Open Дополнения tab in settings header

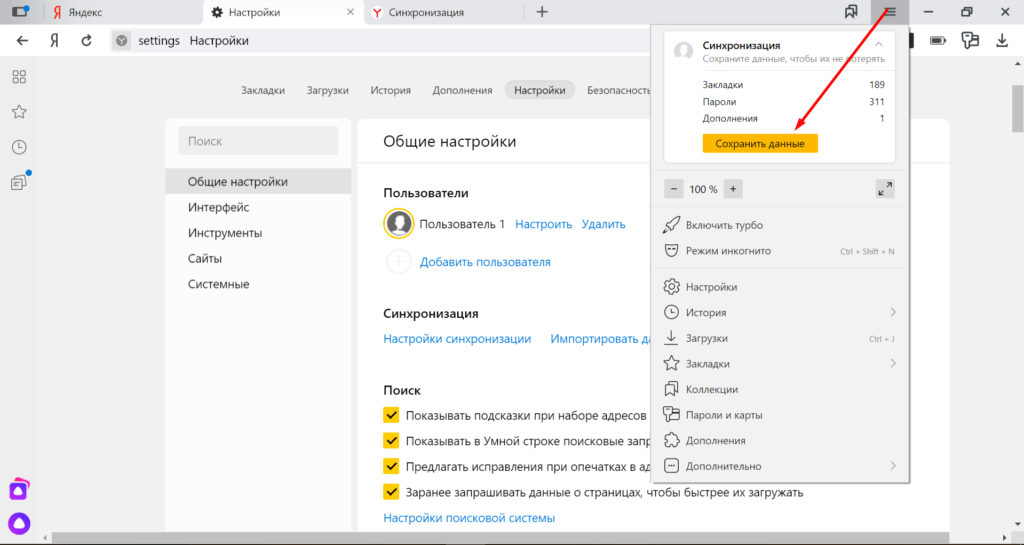[x=462, y=90]
